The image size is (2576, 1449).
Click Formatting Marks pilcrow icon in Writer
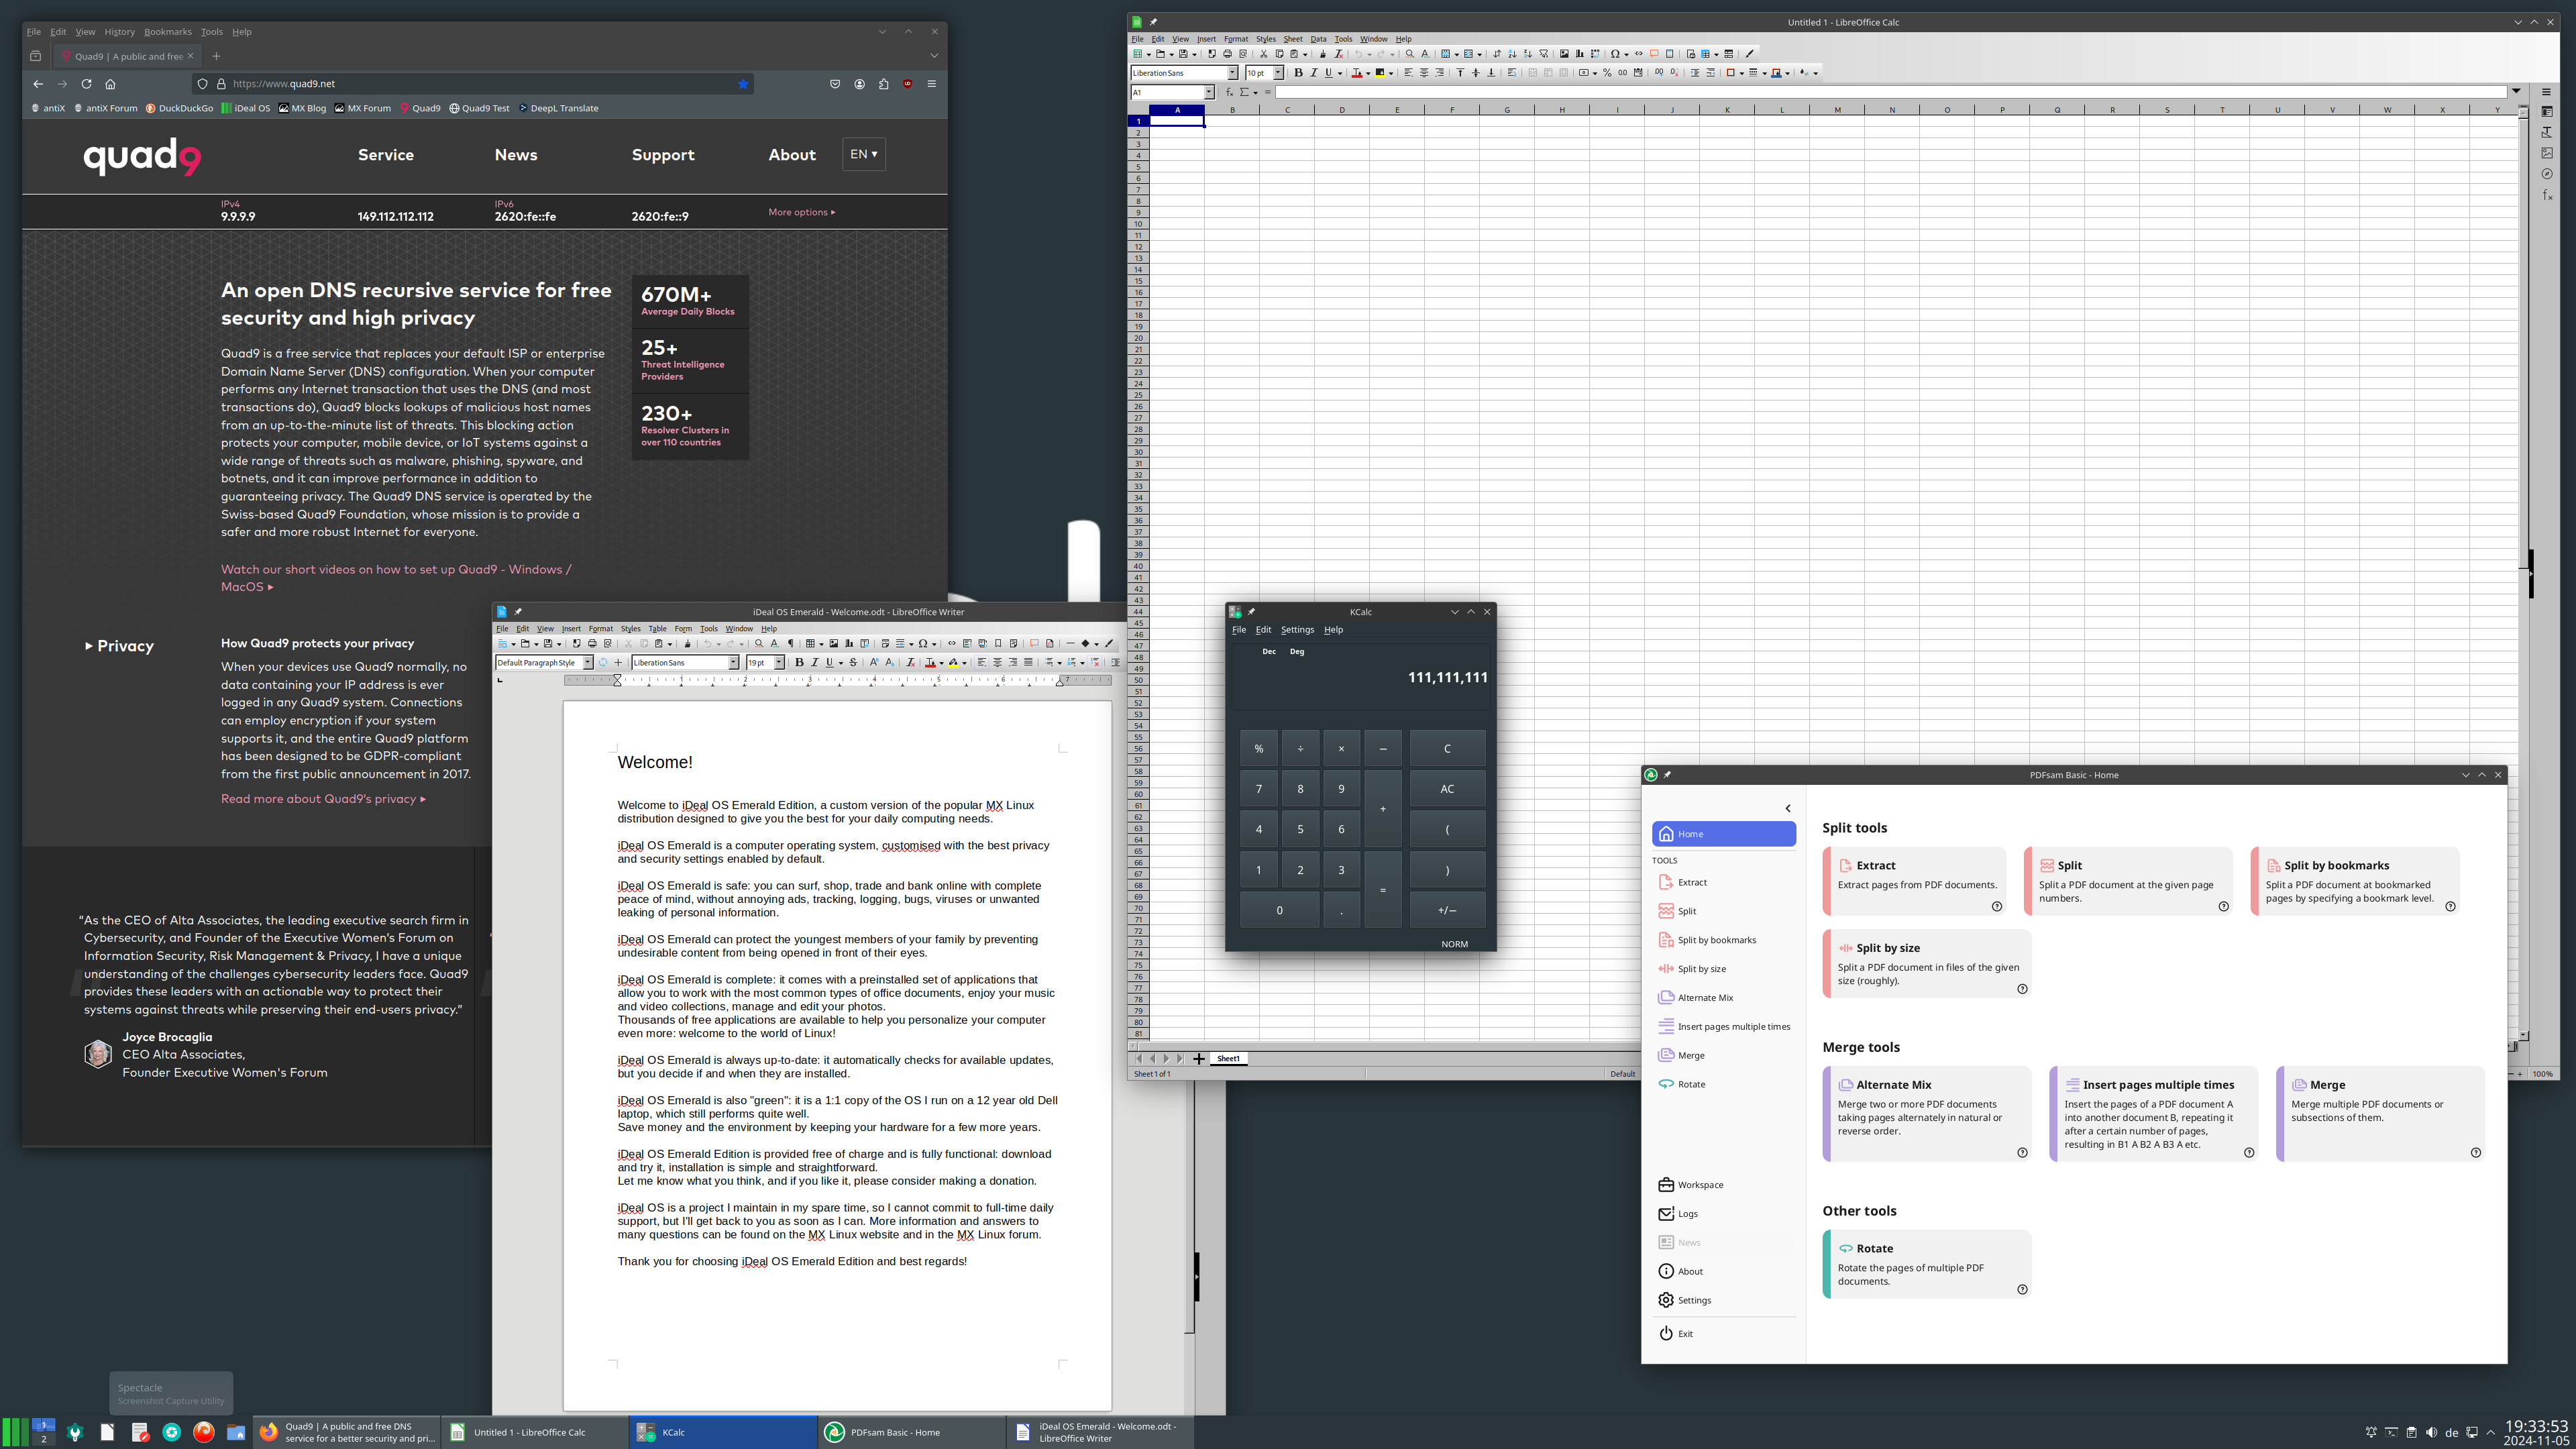pyautogui.click(x=791, y=644)
